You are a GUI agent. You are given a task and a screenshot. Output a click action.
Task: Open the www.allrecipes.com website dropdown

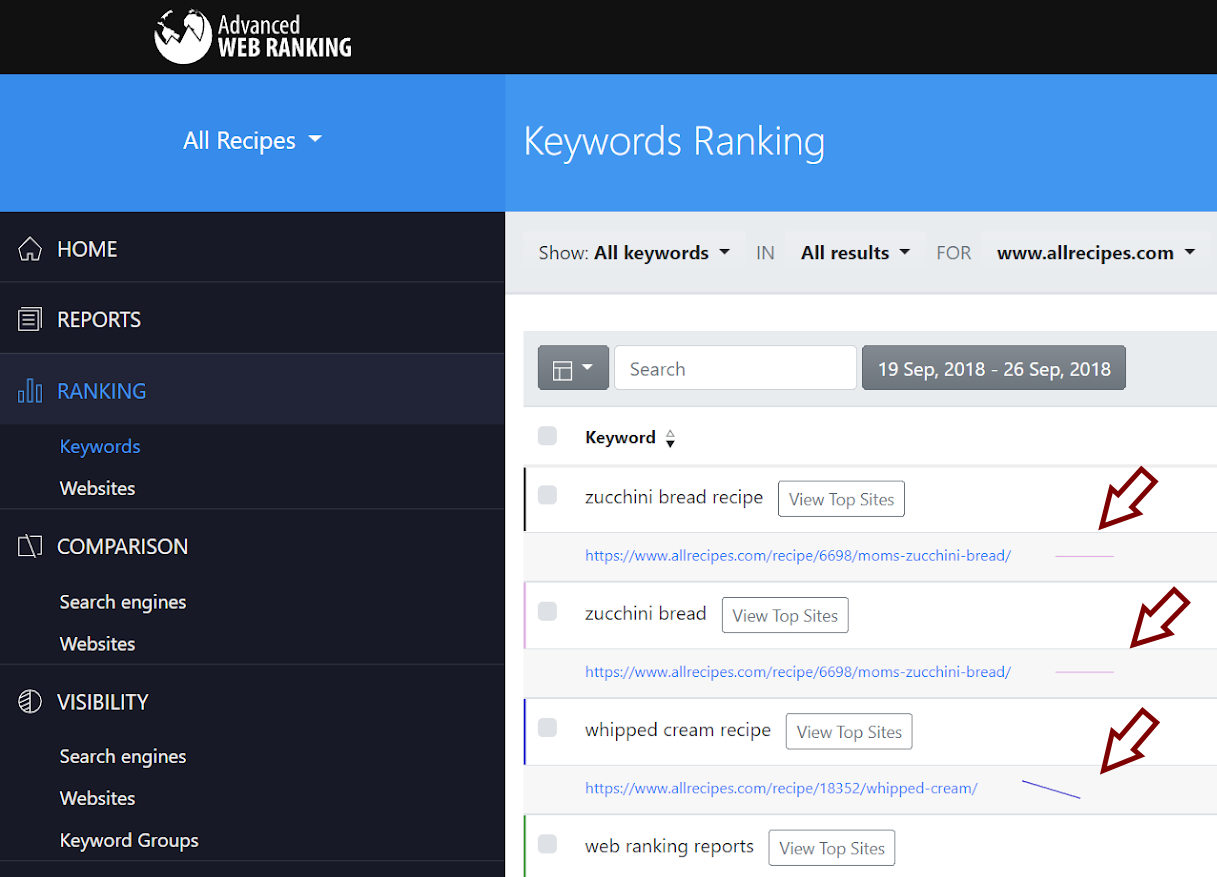click(x=1096, y=253)
